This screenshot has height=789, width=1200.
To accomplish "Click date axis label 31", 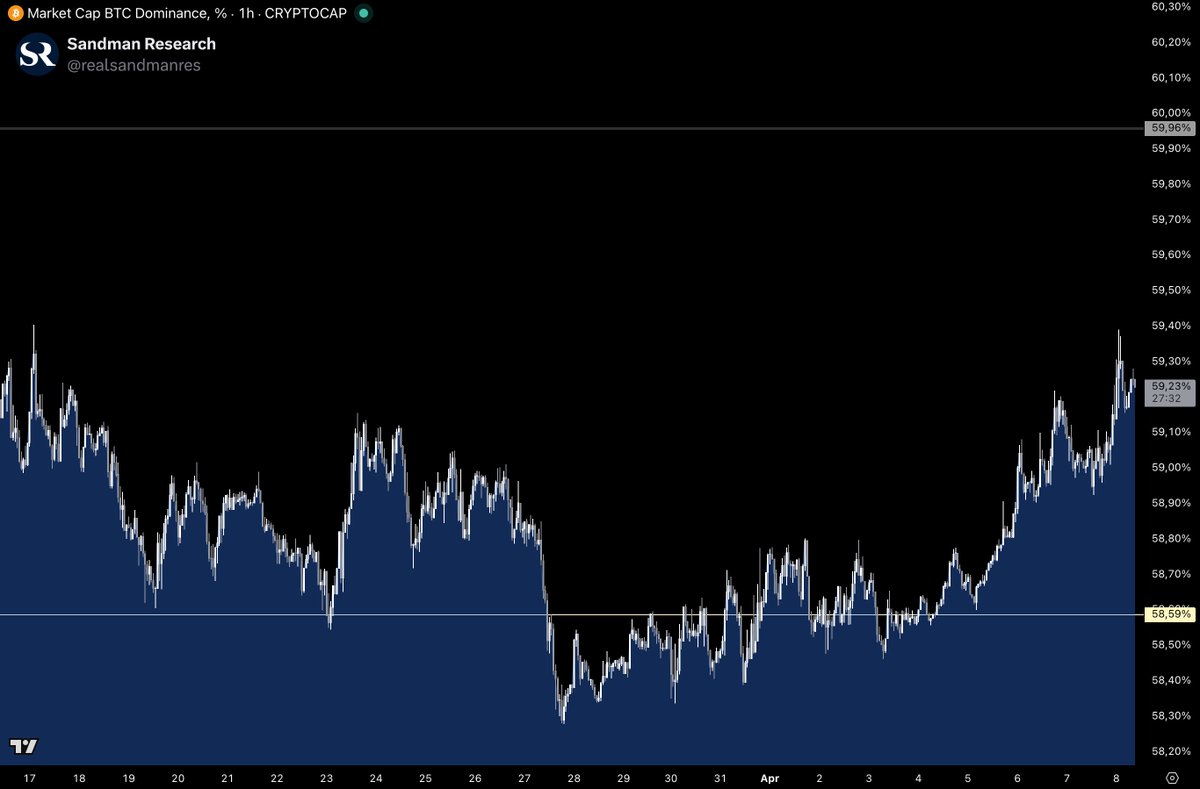I will [721, 778].
